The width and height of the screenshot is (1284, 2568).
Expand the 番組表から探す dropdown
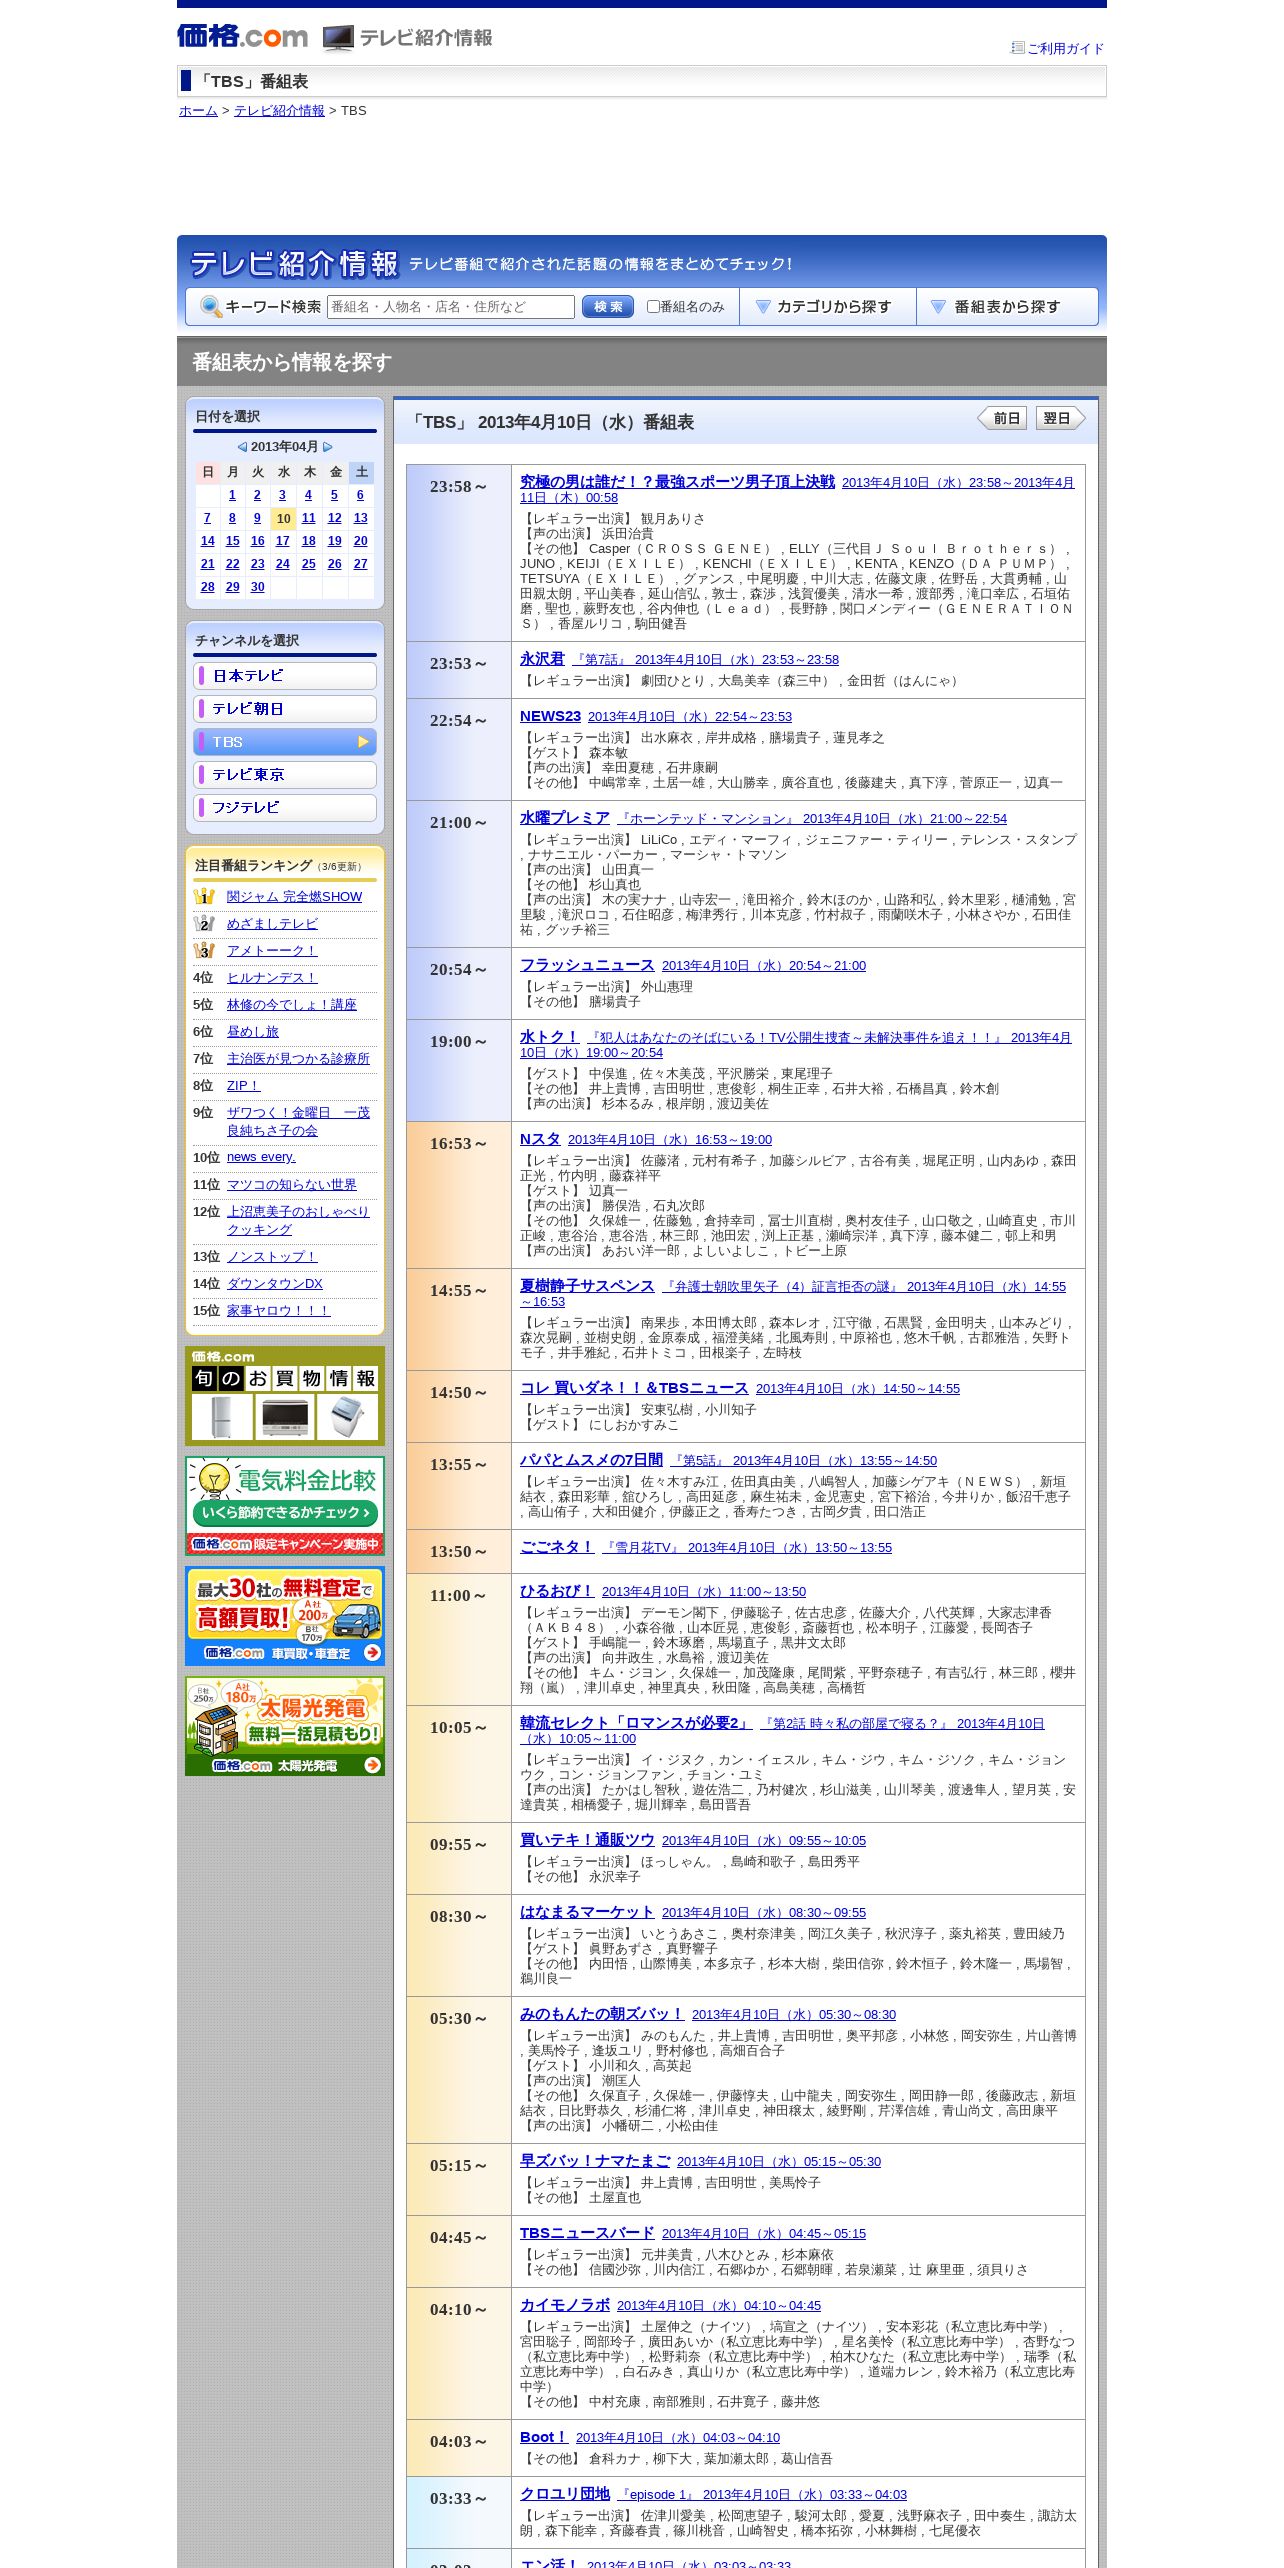click(1007, 307)
